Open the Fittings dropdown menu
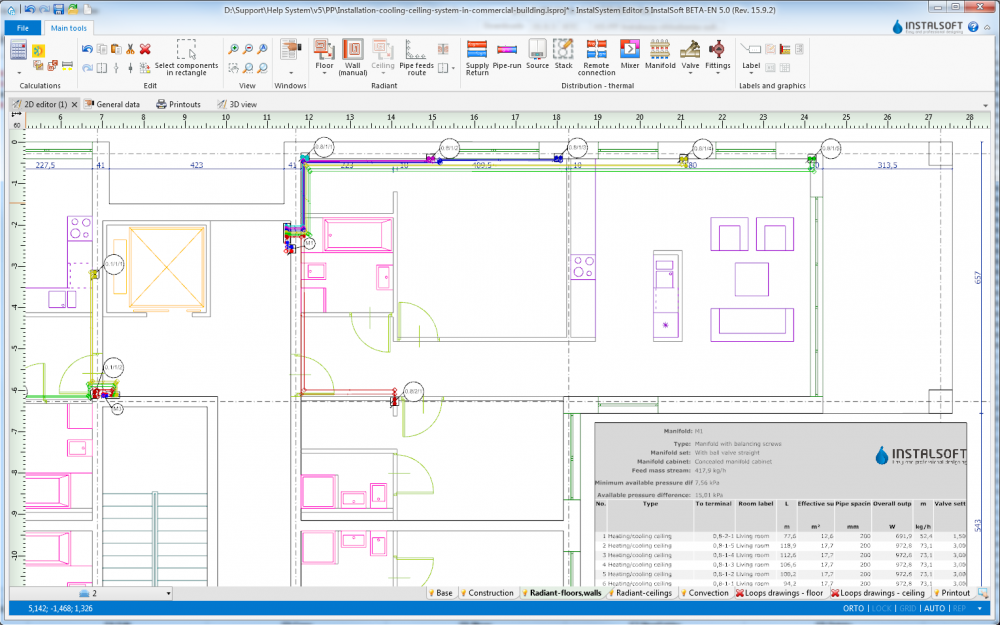The height and width of the screenshot is (625, 1000). click(717, 72)
